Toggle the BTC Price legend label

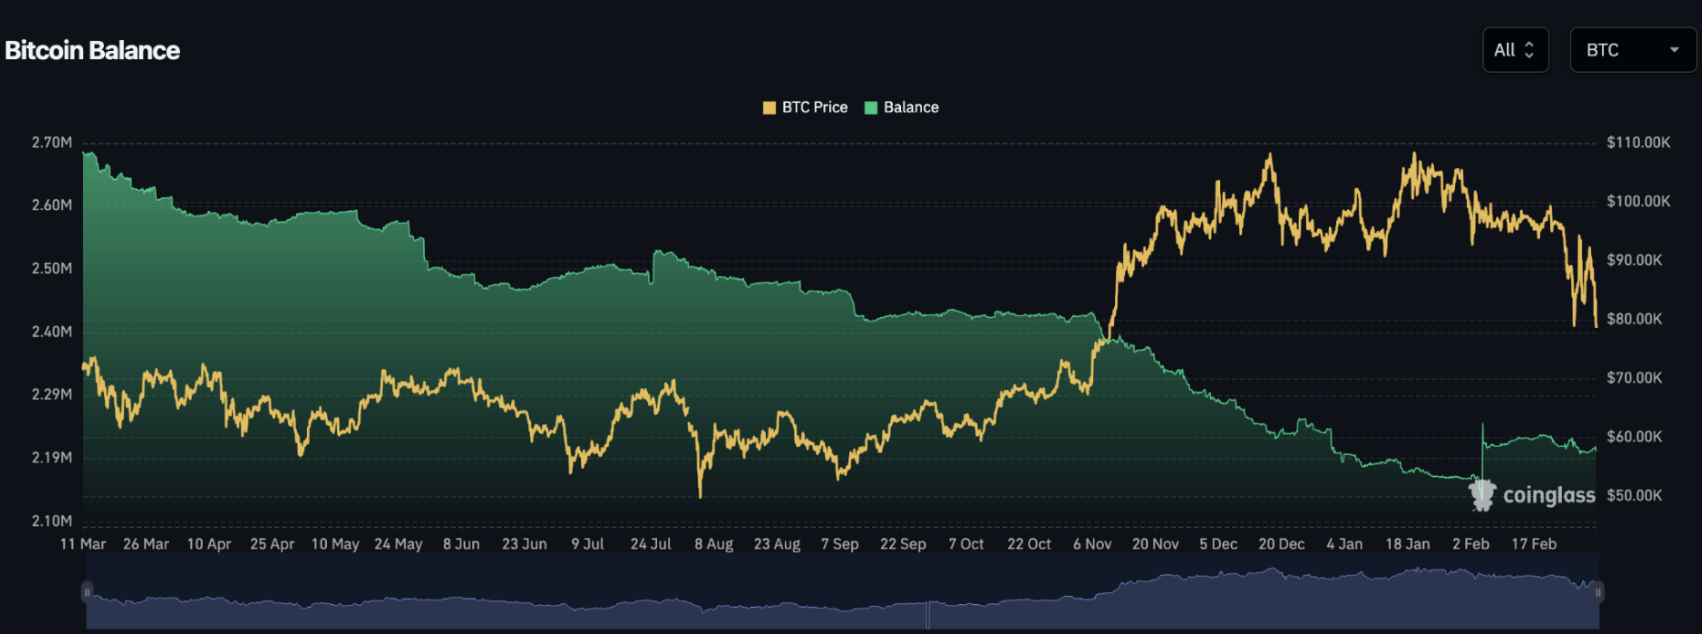814,107
